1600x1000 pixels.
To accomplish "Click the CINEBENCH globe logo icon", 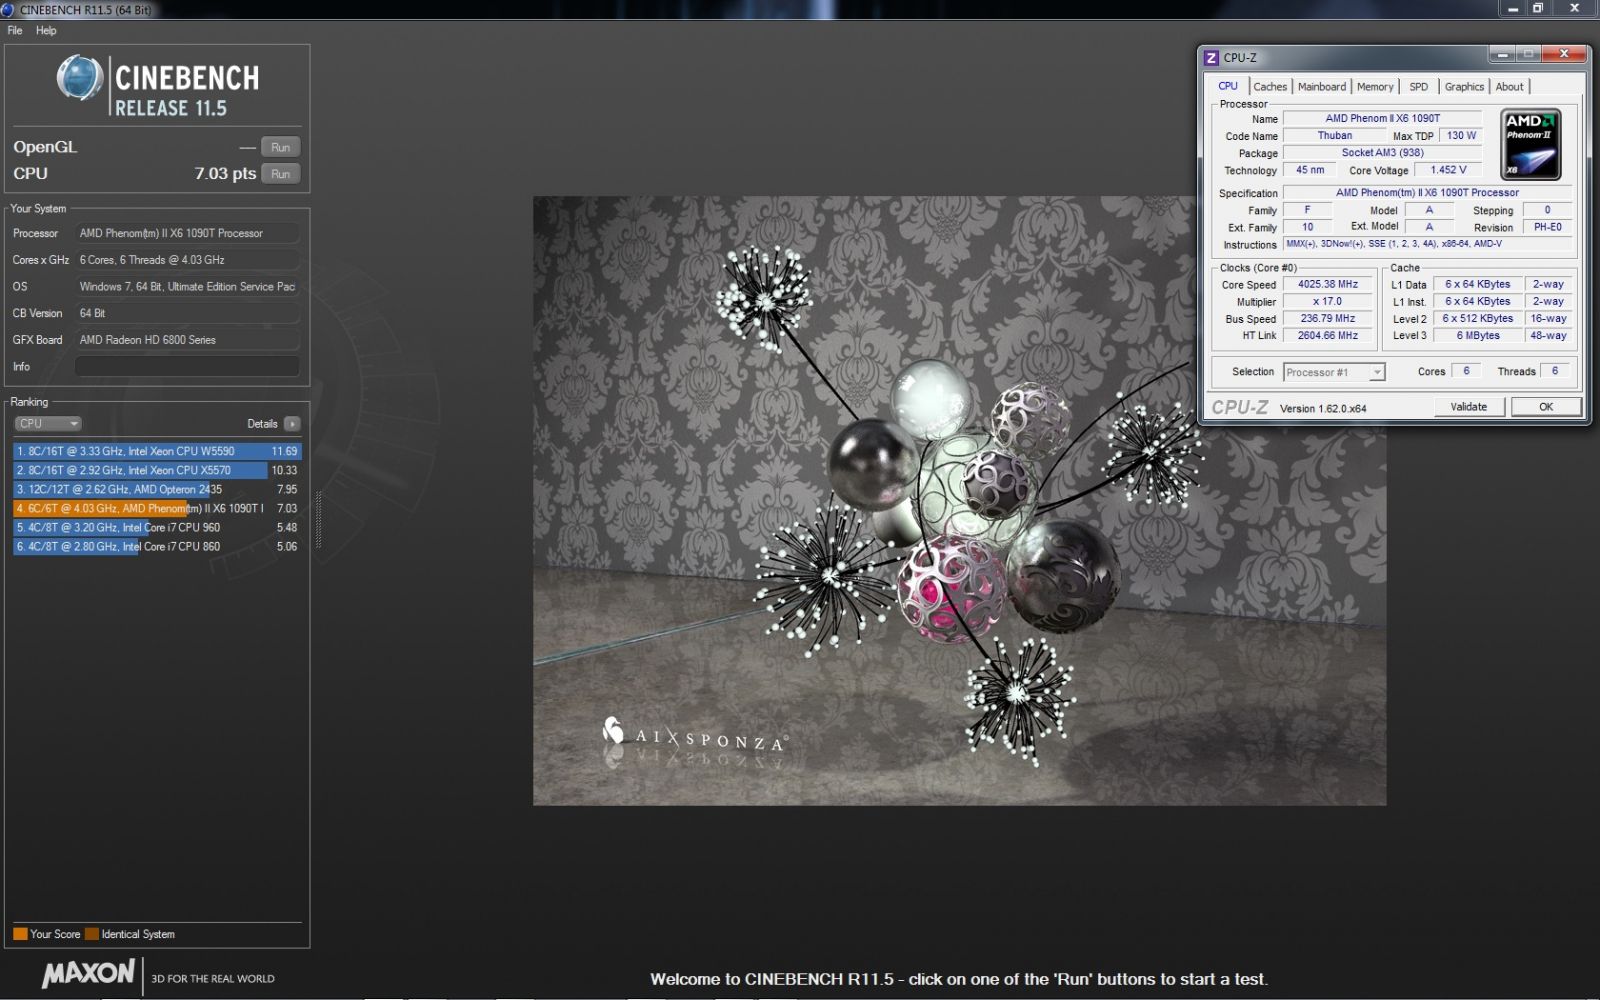I will [x=79, y=78].
